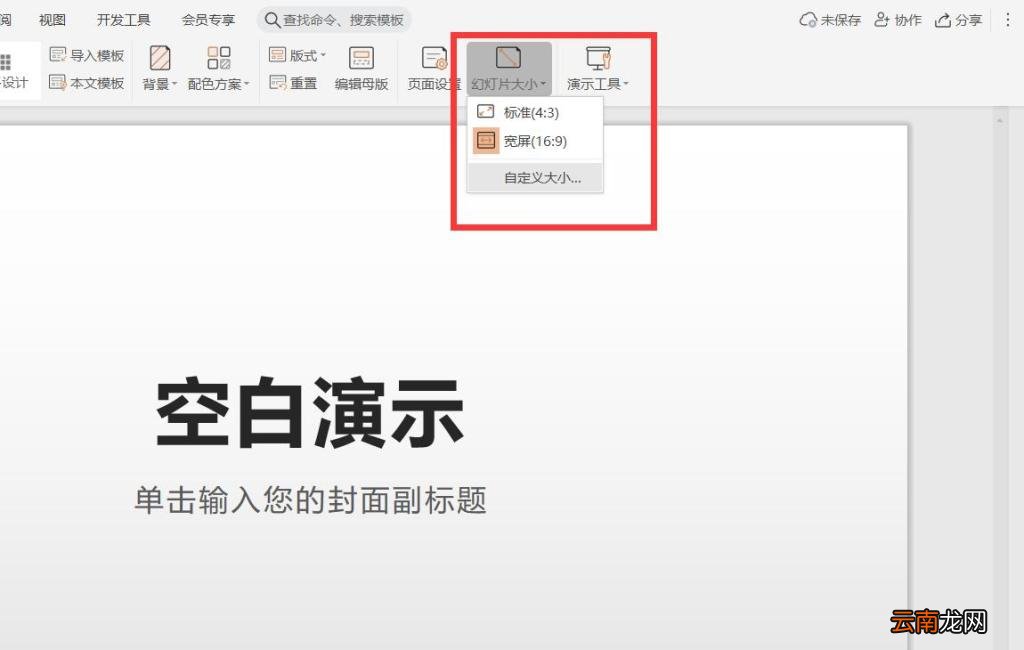Expand the 配色方案 color scheme dropdown
1024x650 pixels.
coord(219,84)
